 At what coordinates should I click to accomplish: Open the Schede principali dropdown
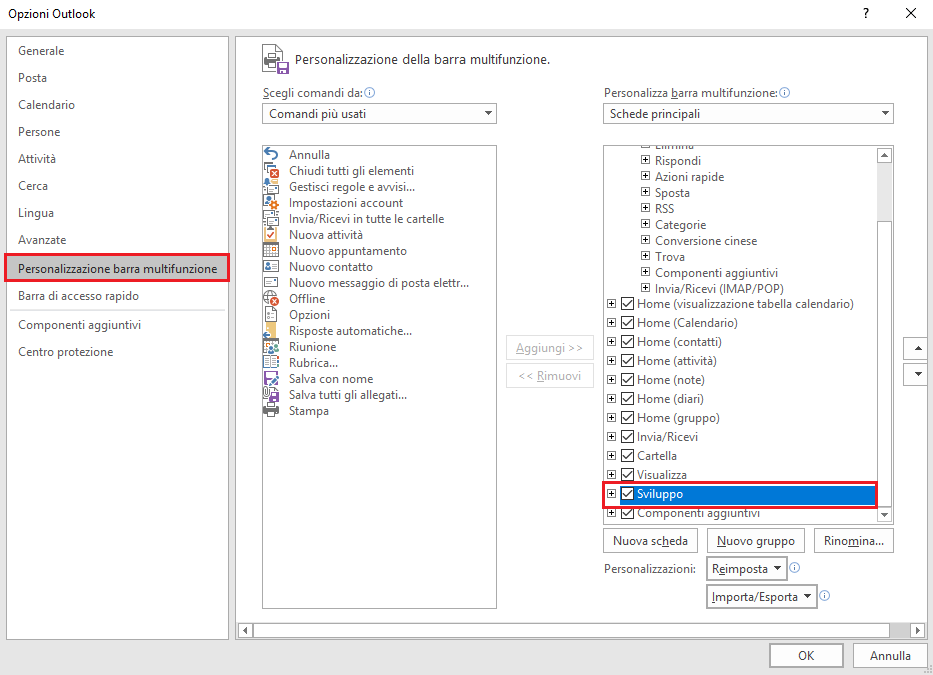click(748, 114)
